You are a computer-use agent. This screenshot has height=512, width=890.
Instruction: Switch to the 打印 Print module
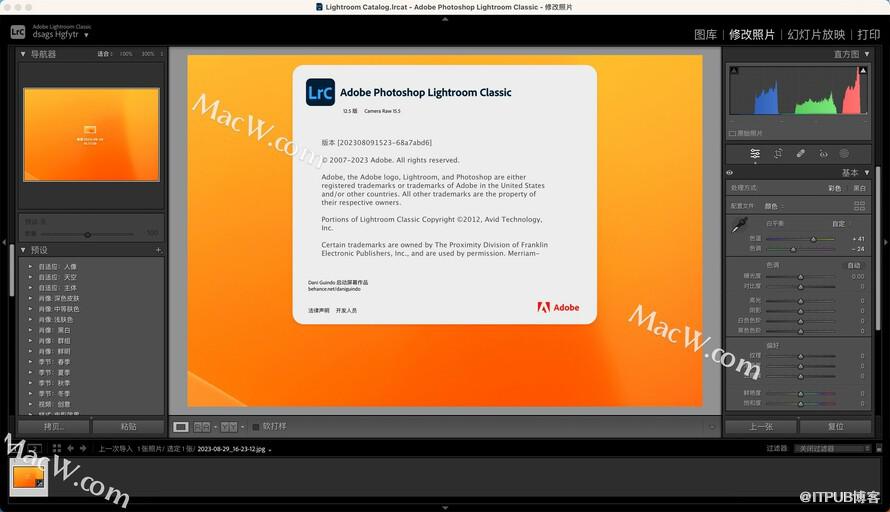coord(868,35)
